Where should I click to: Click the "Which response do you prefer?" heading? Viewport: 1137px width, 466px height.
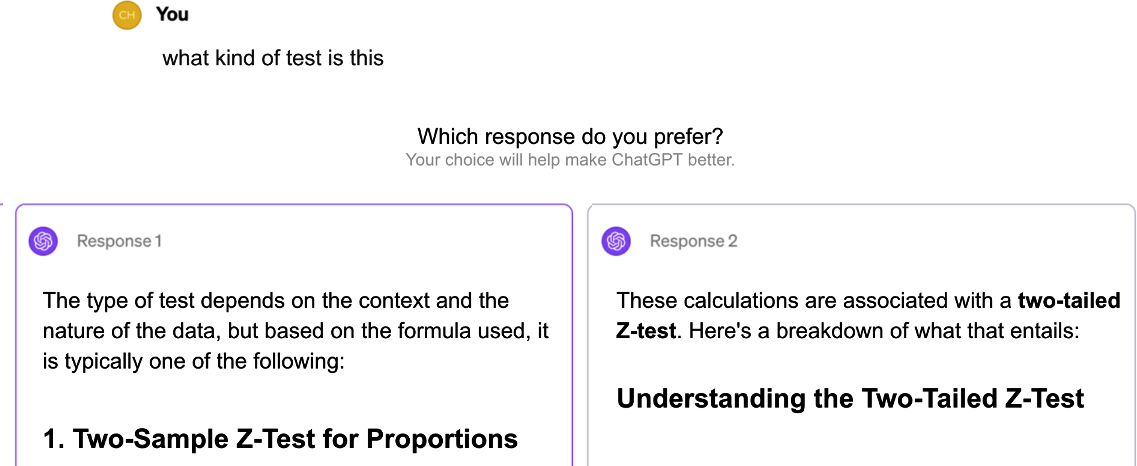point(570,136)
